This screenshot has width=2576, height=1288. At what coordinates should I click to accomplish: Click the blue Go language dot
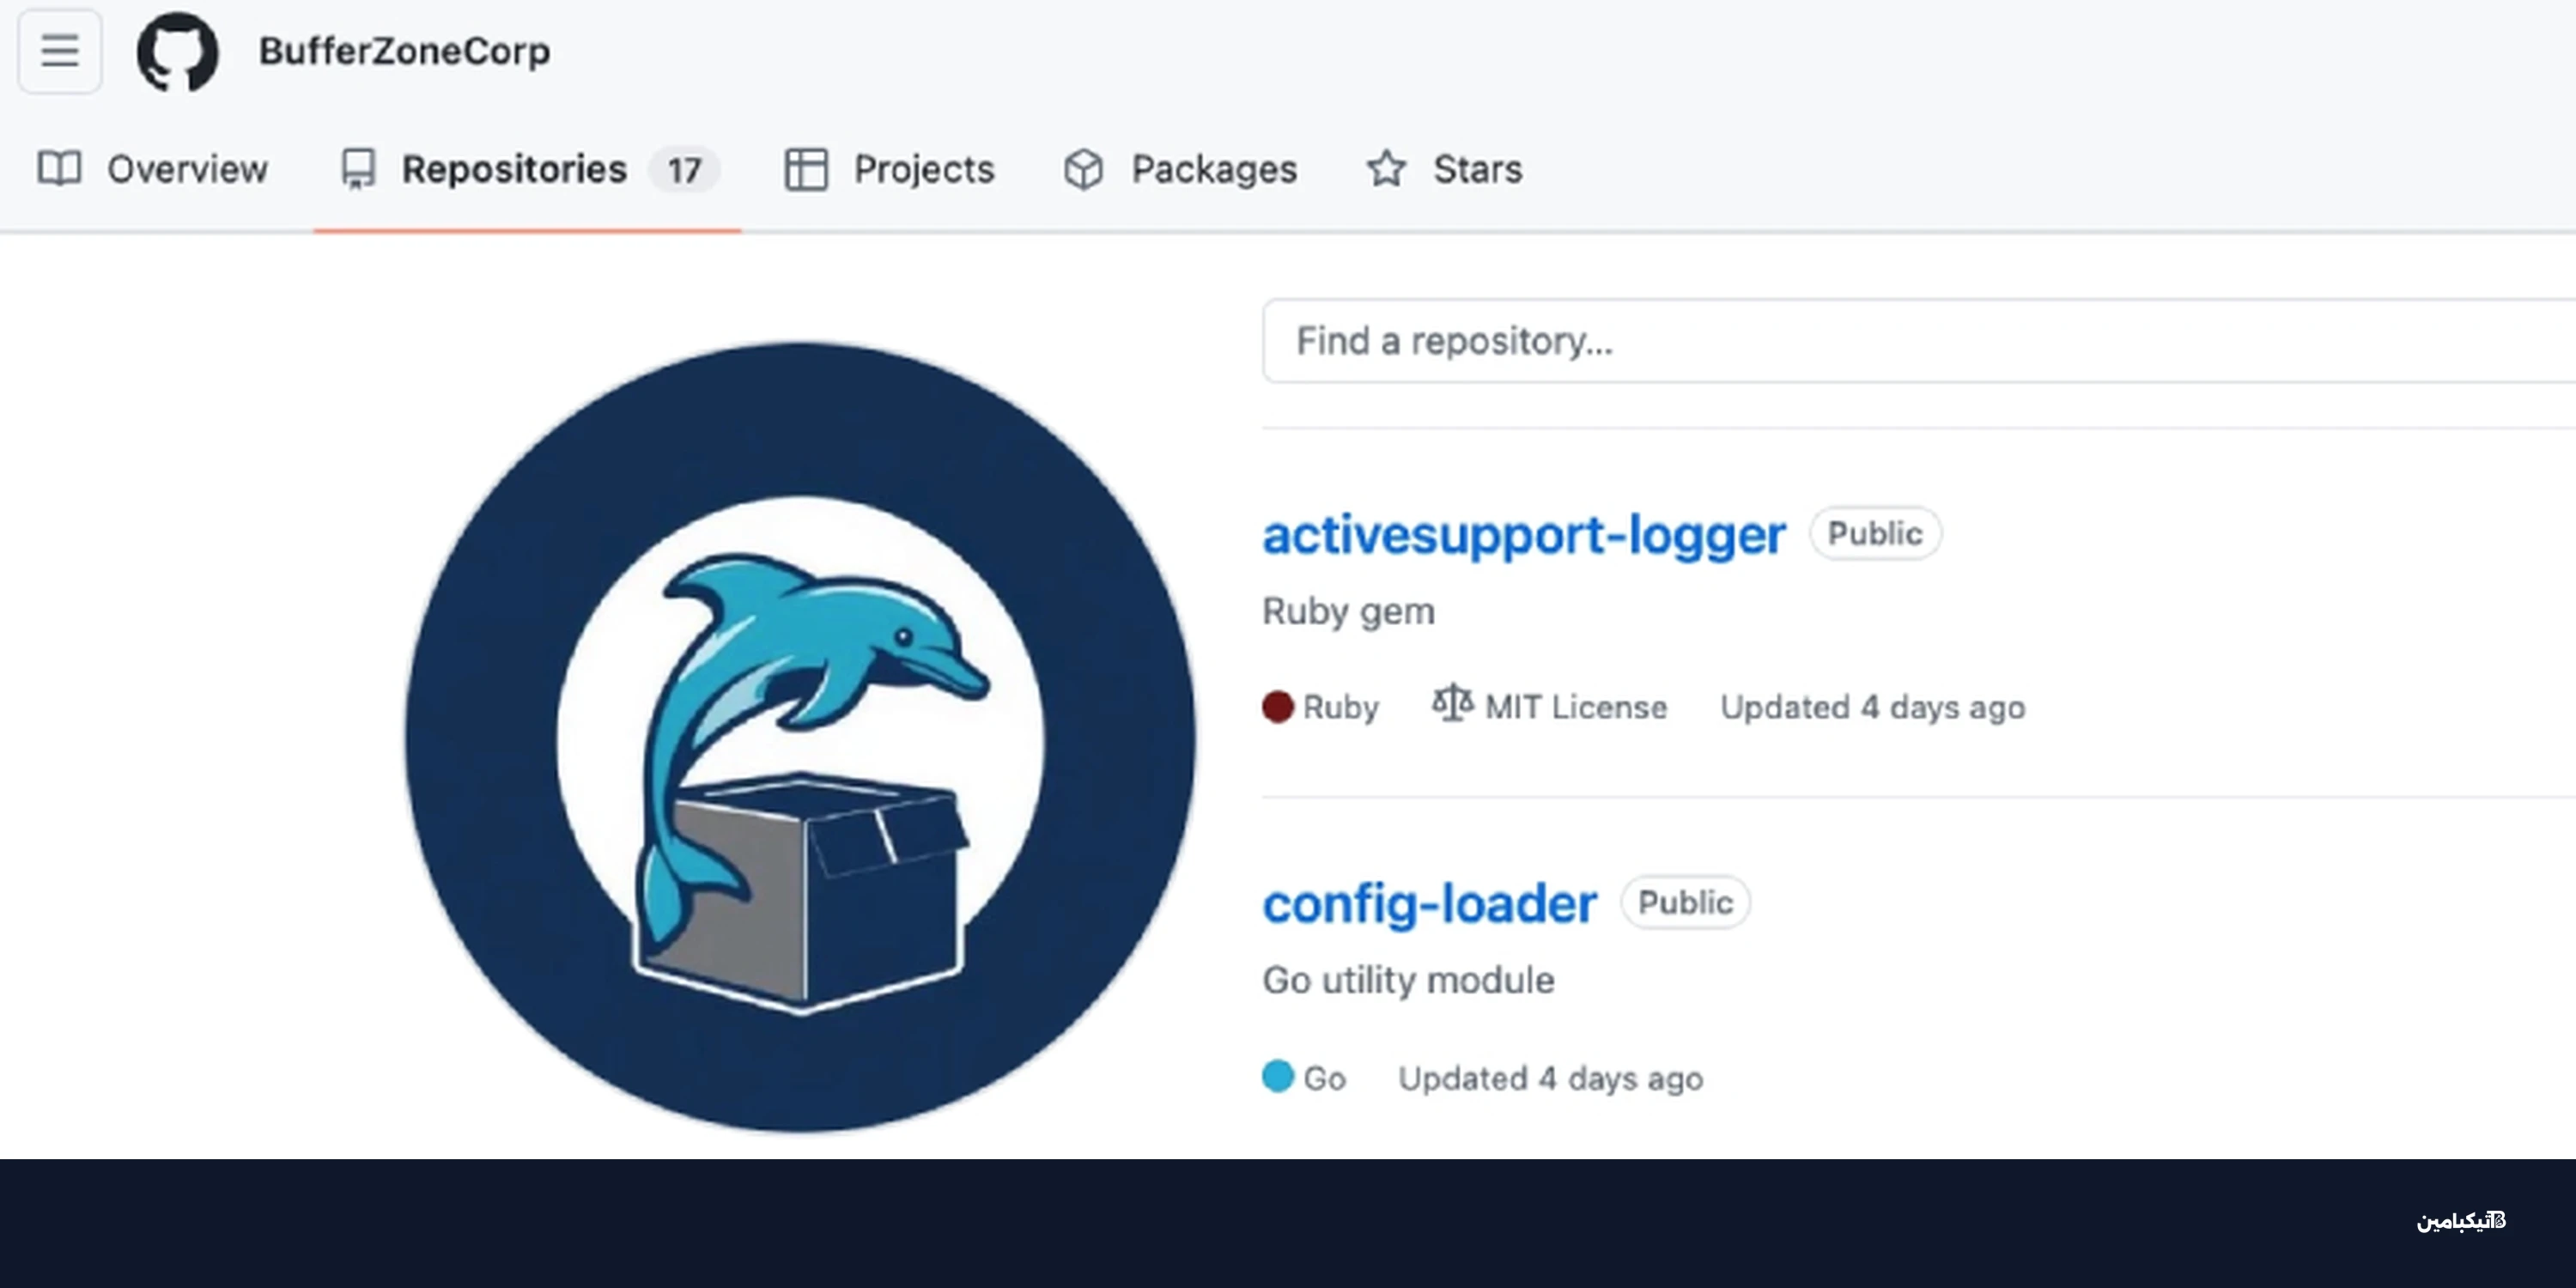[1278, 1076]
